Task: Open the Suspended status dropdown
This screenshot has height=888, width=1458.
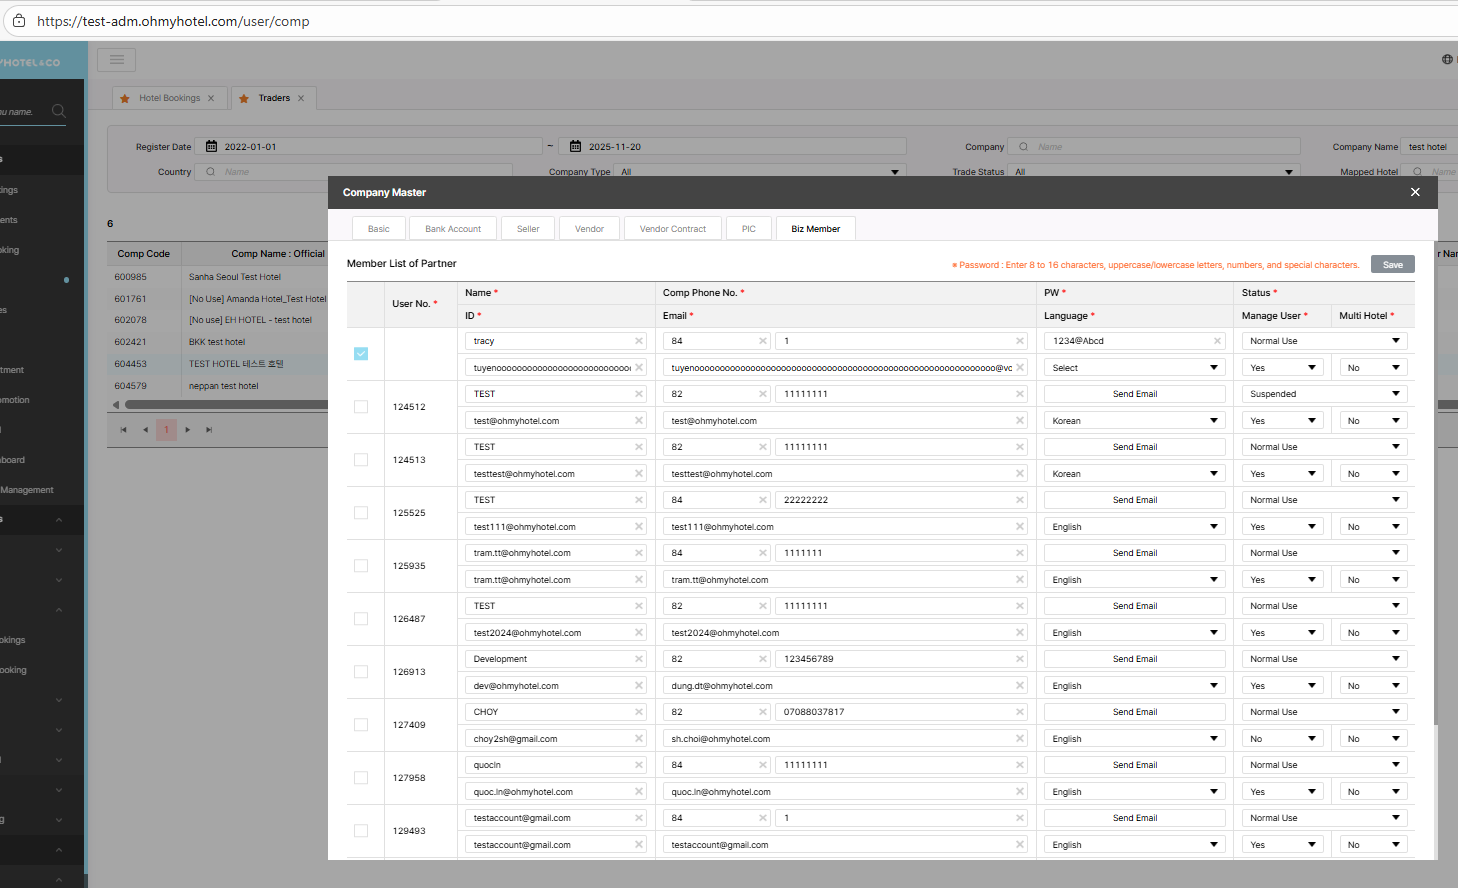Action: (x=1323, y=394)
